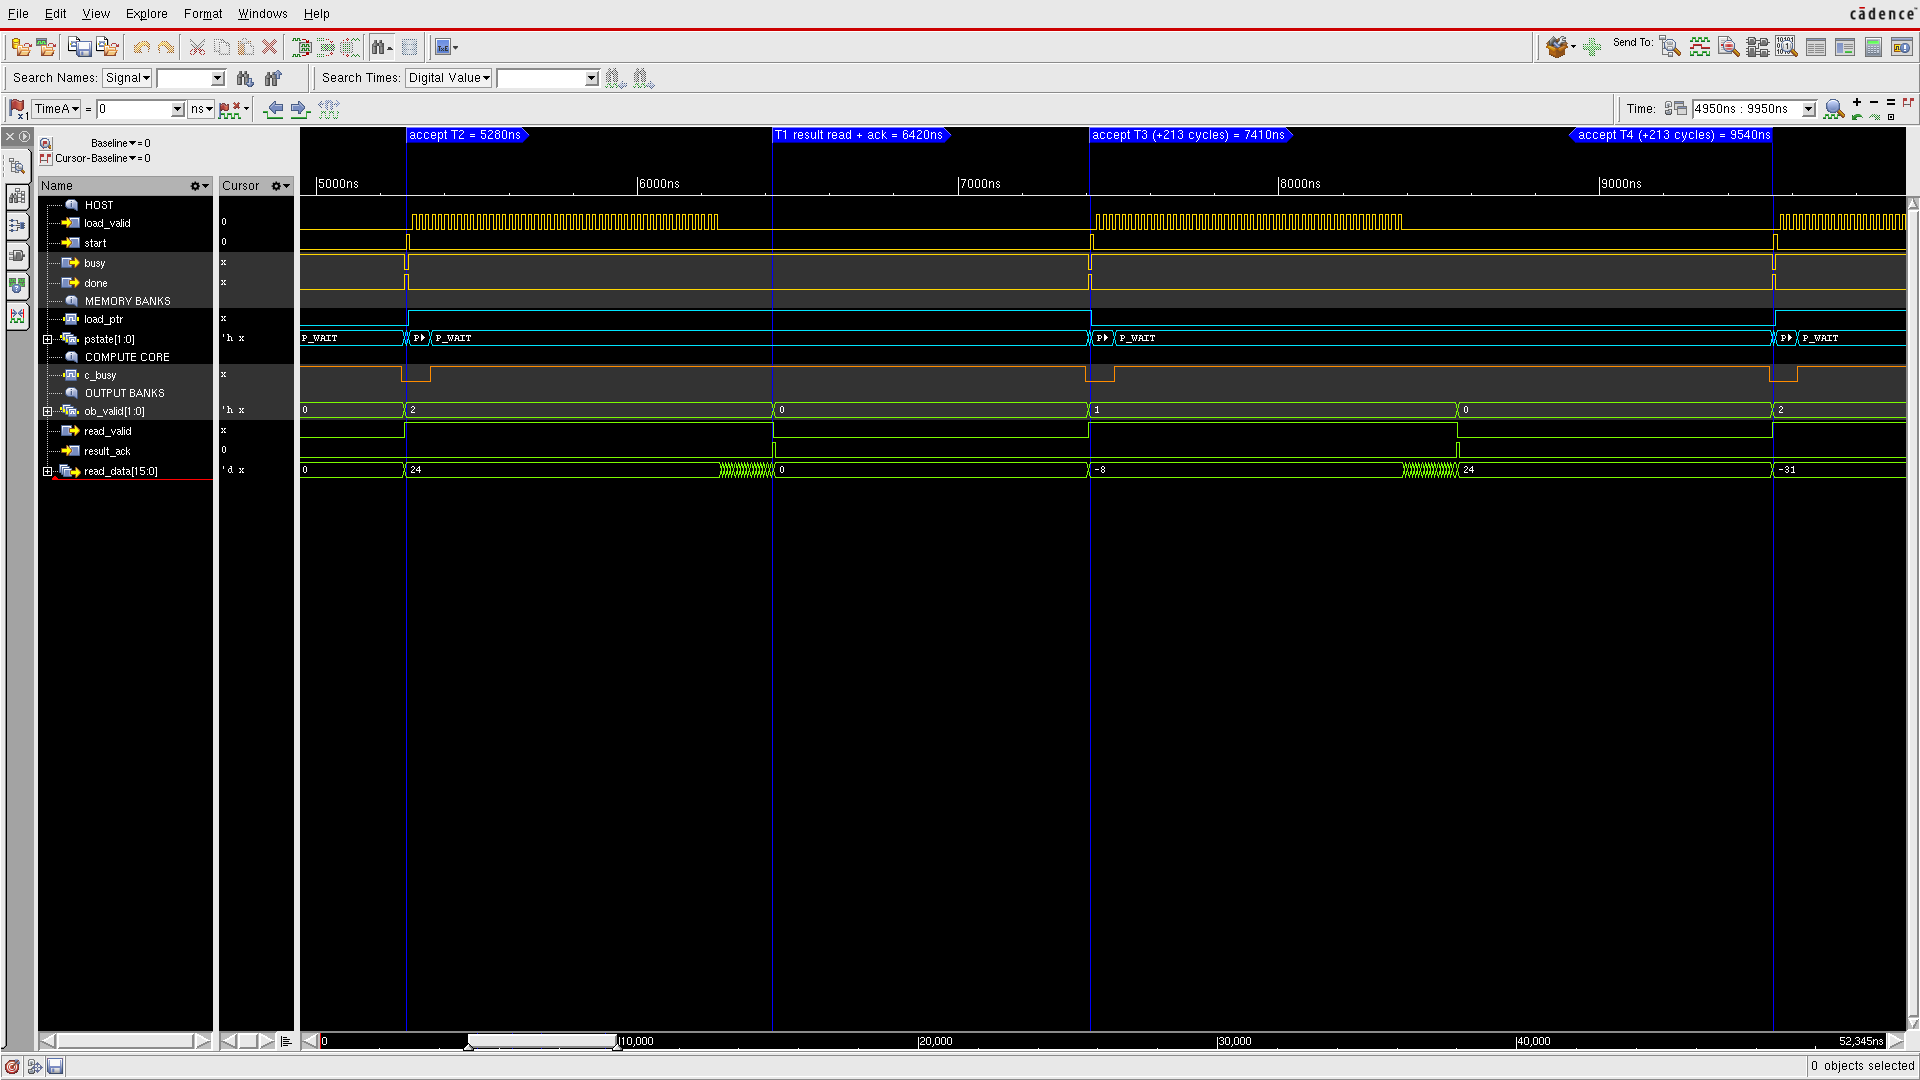This screenshot has width=1920, height=1080.
Task: Search names forward with the binoculars-down icon
Action: (x=244, y=78)
